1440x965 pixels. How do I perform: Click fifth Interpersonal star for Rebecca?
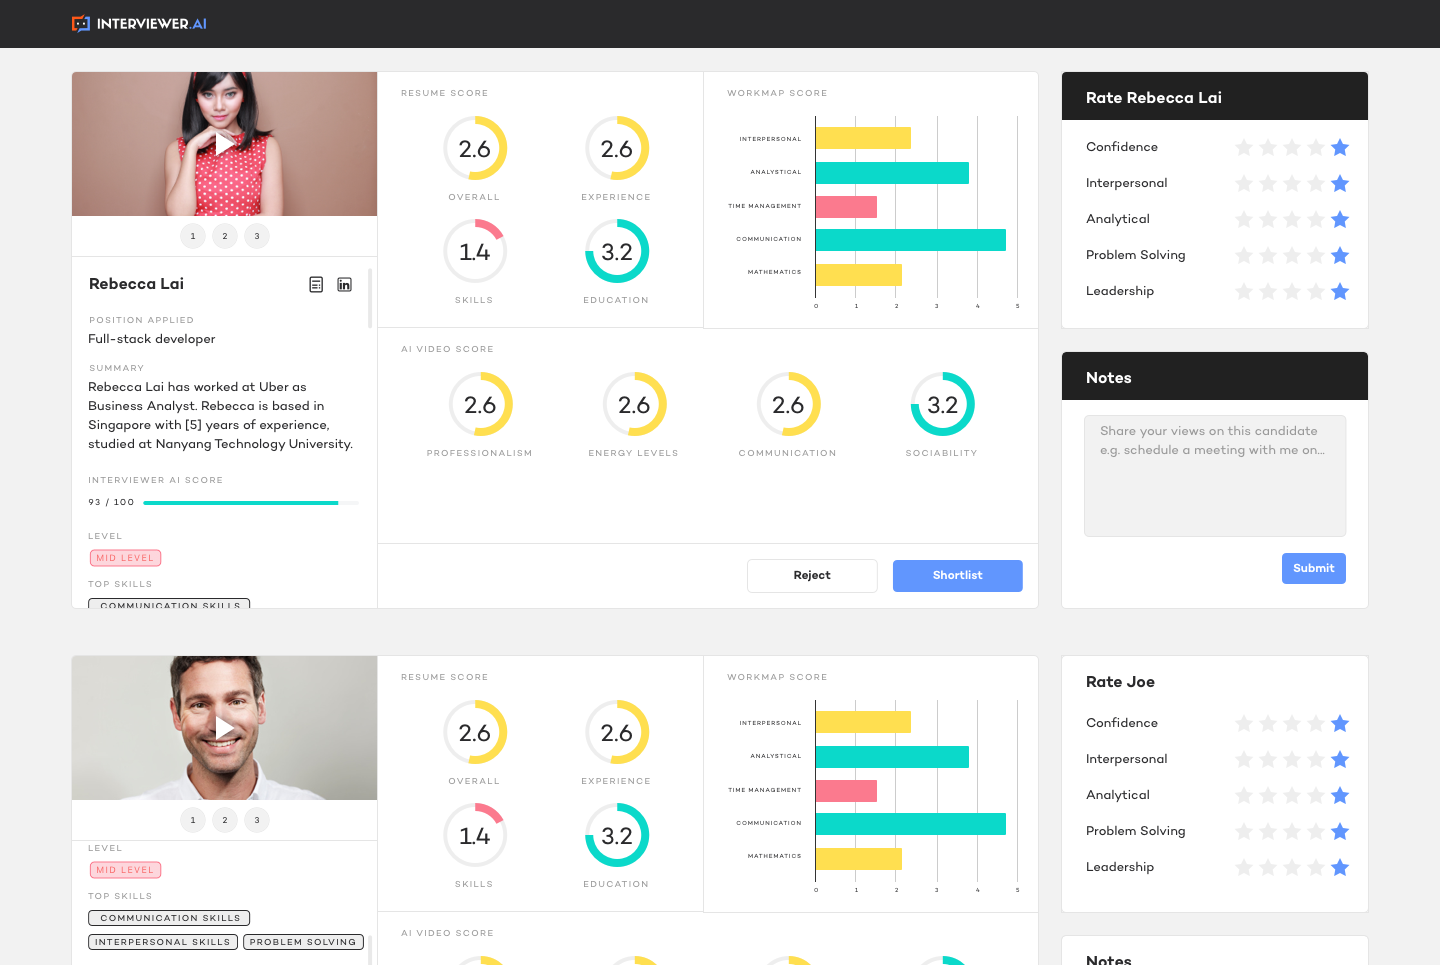tap(1340, 184)
